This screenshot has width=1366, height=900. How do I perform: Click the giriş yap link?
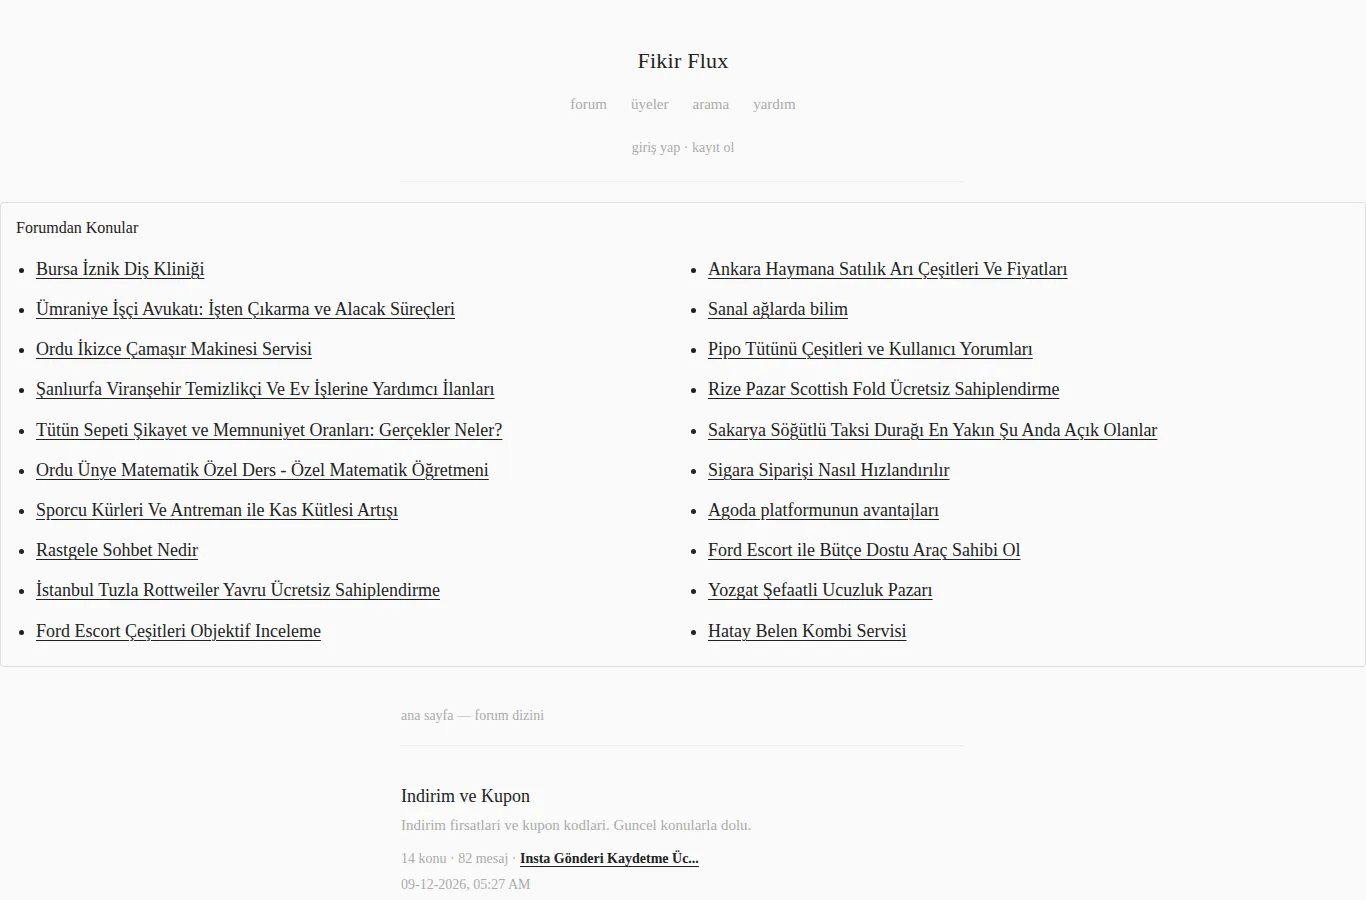pos(655,147)
